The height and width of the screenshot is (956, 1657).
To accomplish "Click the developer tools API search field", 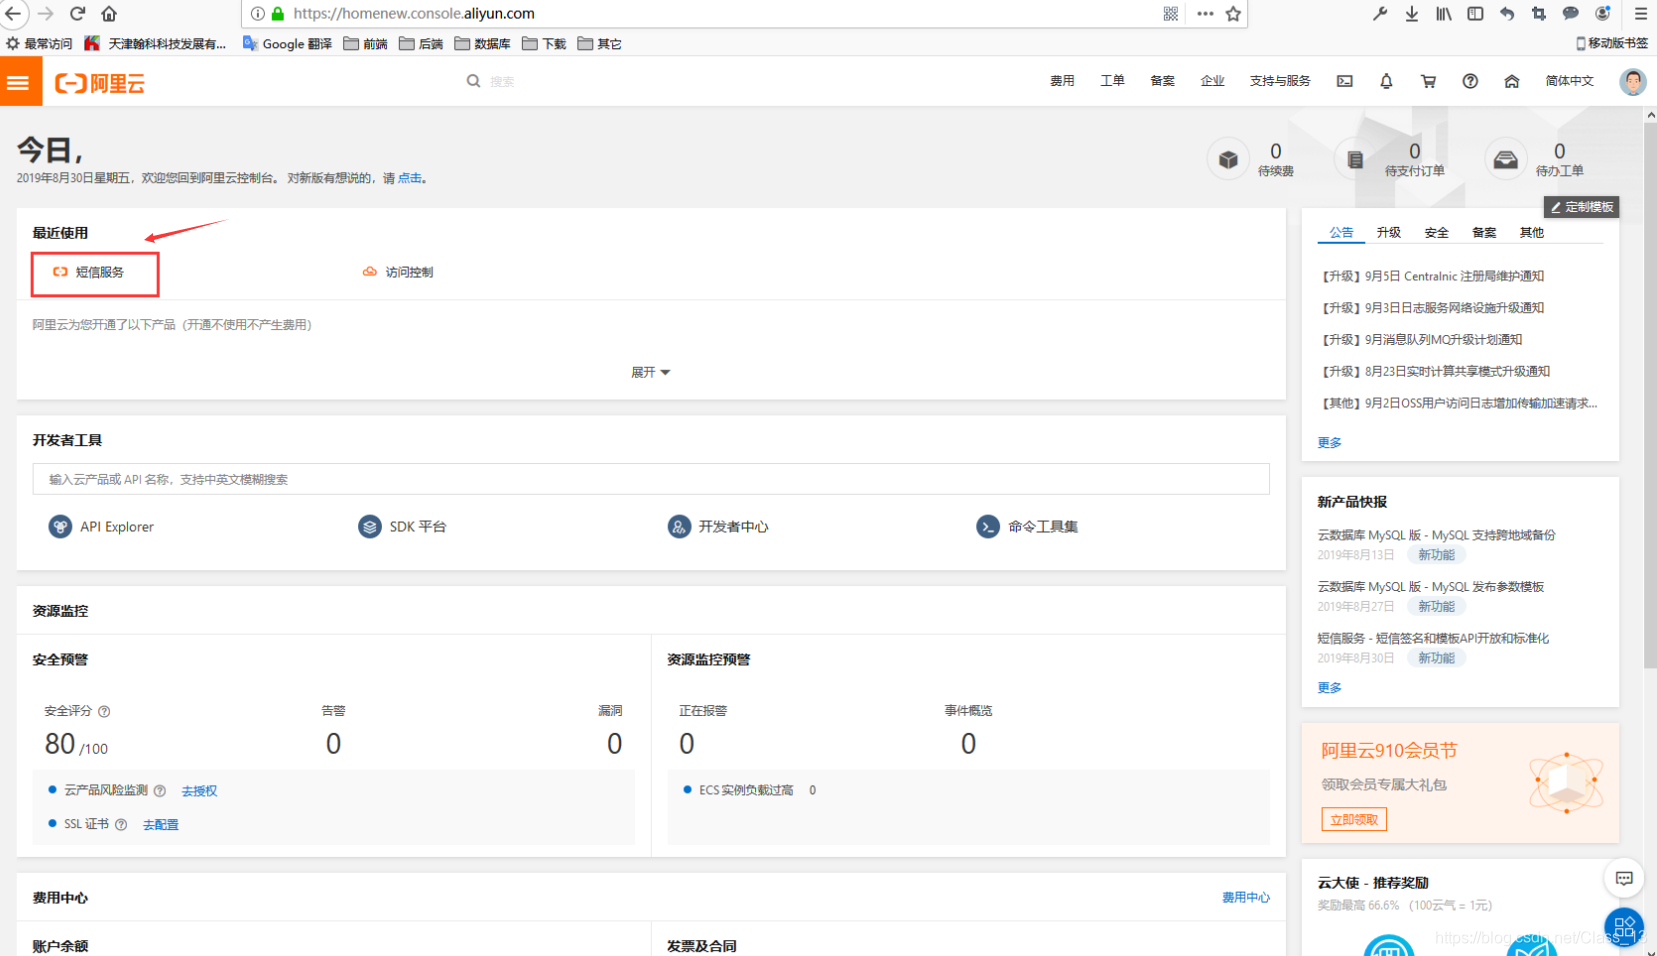I will pyautogui.click(x=651, y=479).
